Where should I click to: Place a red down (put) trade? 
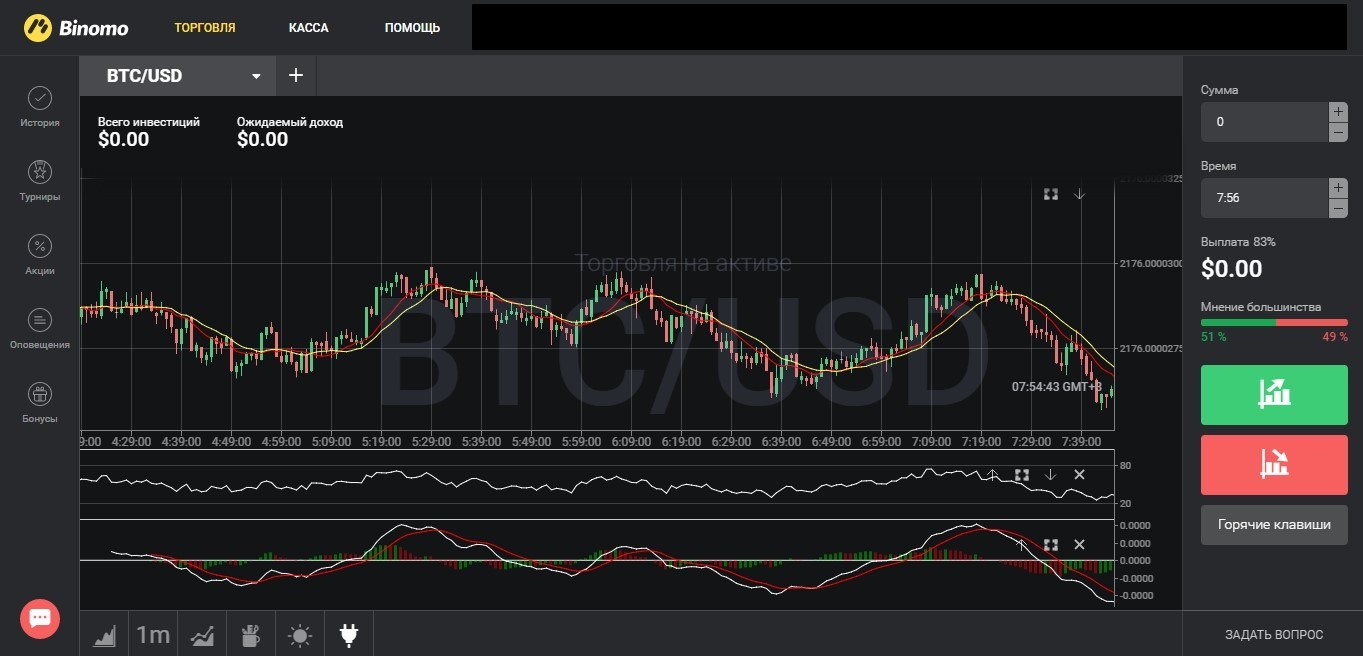[1274, 465]
